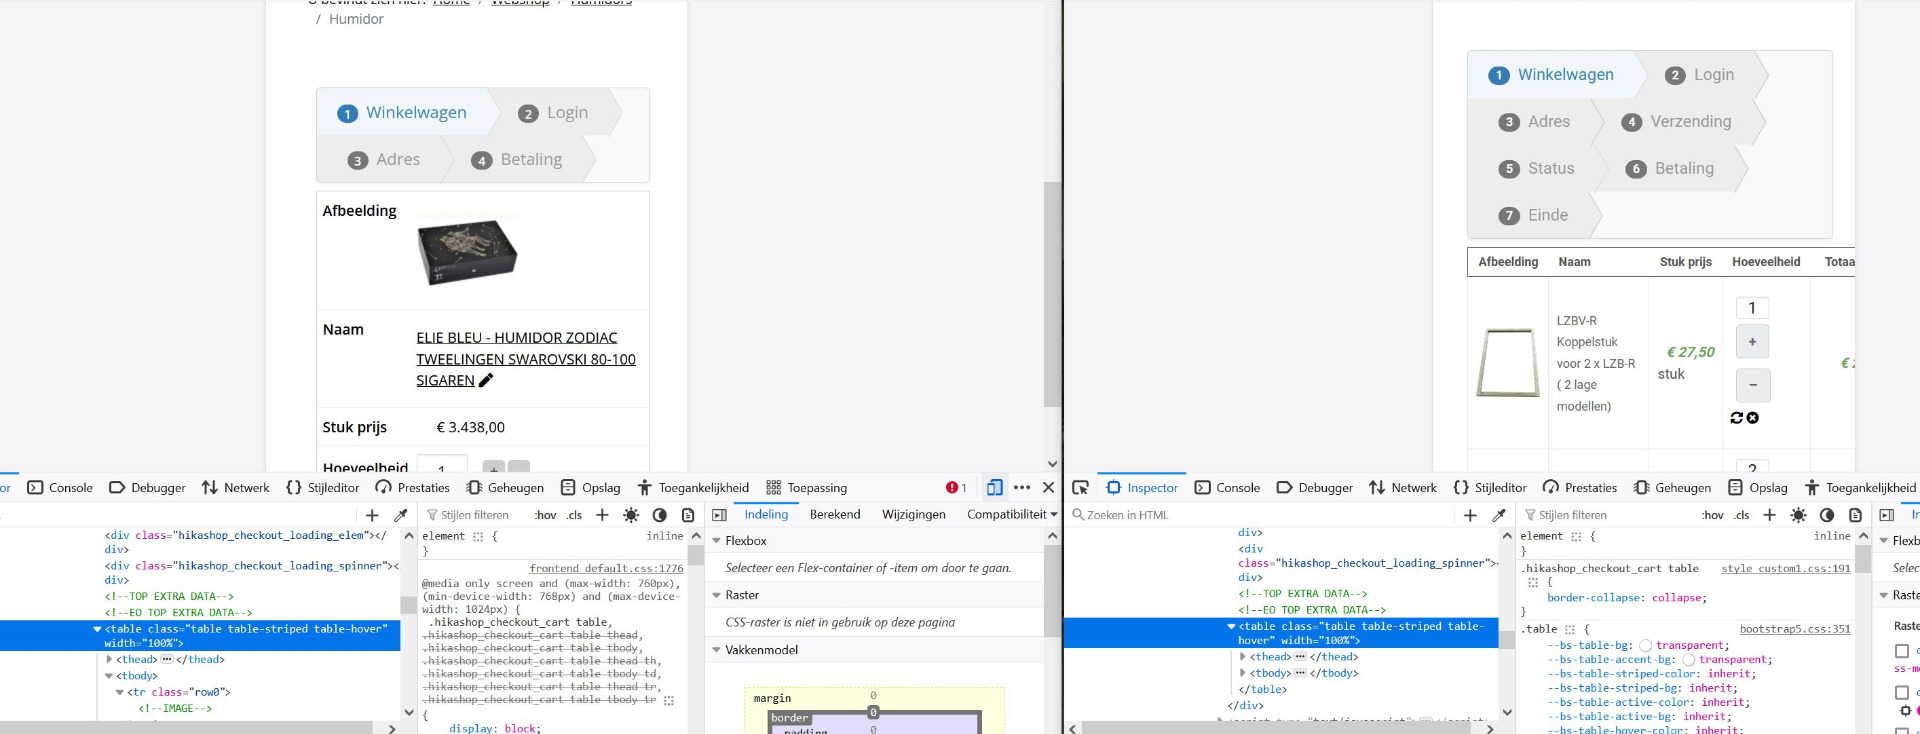Click the right DevTools sidebar pane toggle icon
Image resolution: width=1920 pixels, height=734 pixels.
pos(1887,515)
